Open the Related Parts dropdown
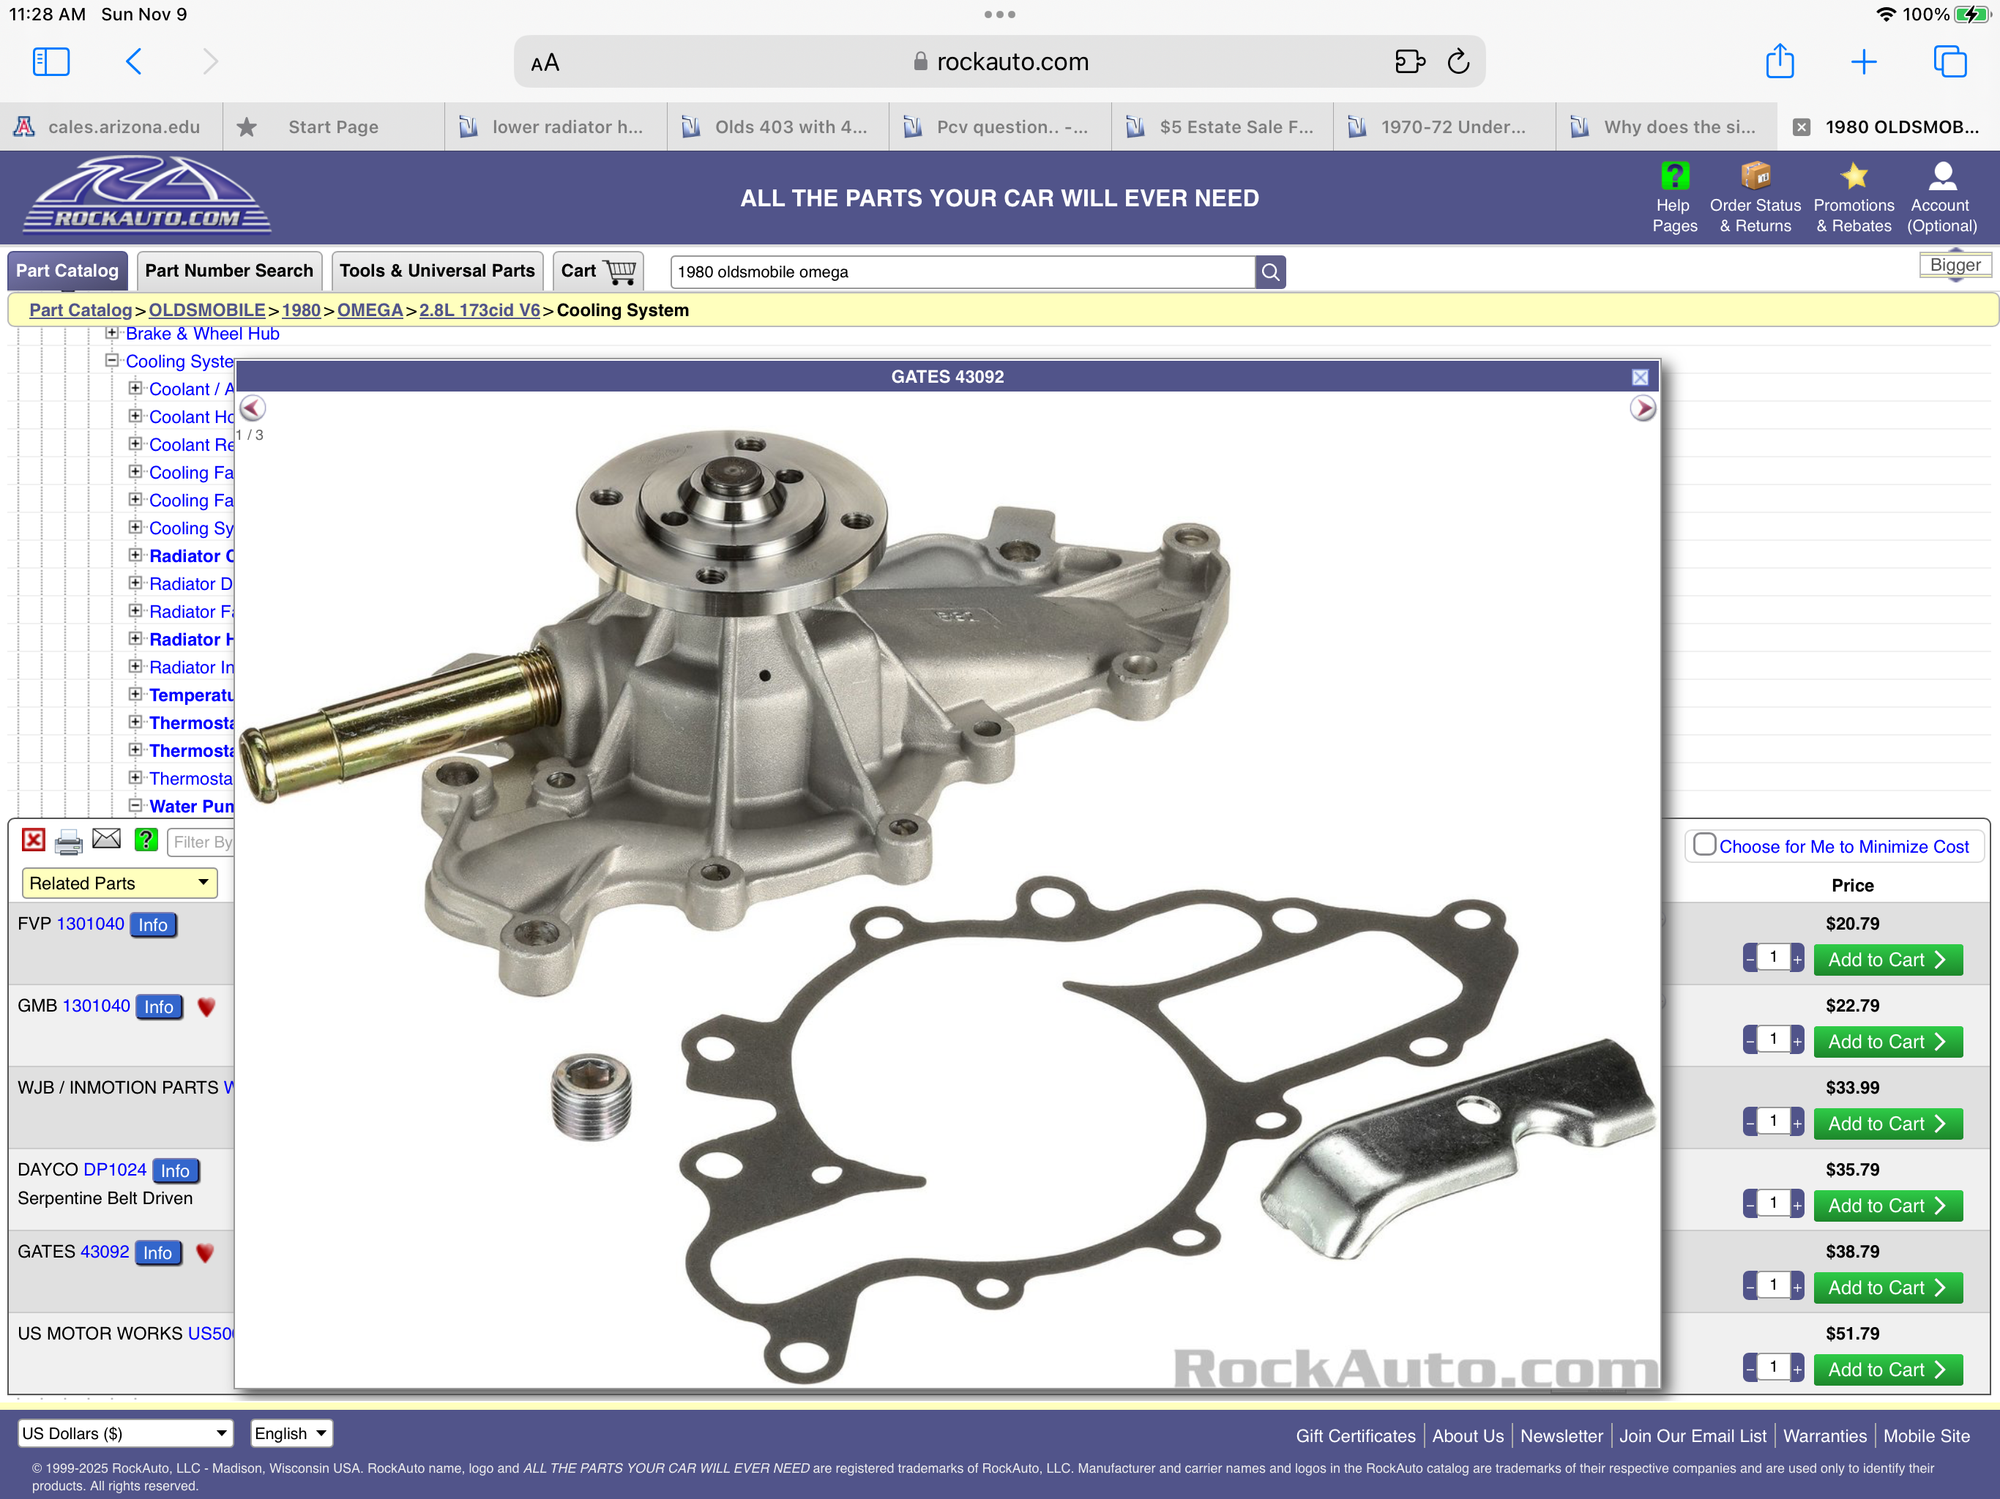This screenshot has height=1499, width=2000. 119,883
